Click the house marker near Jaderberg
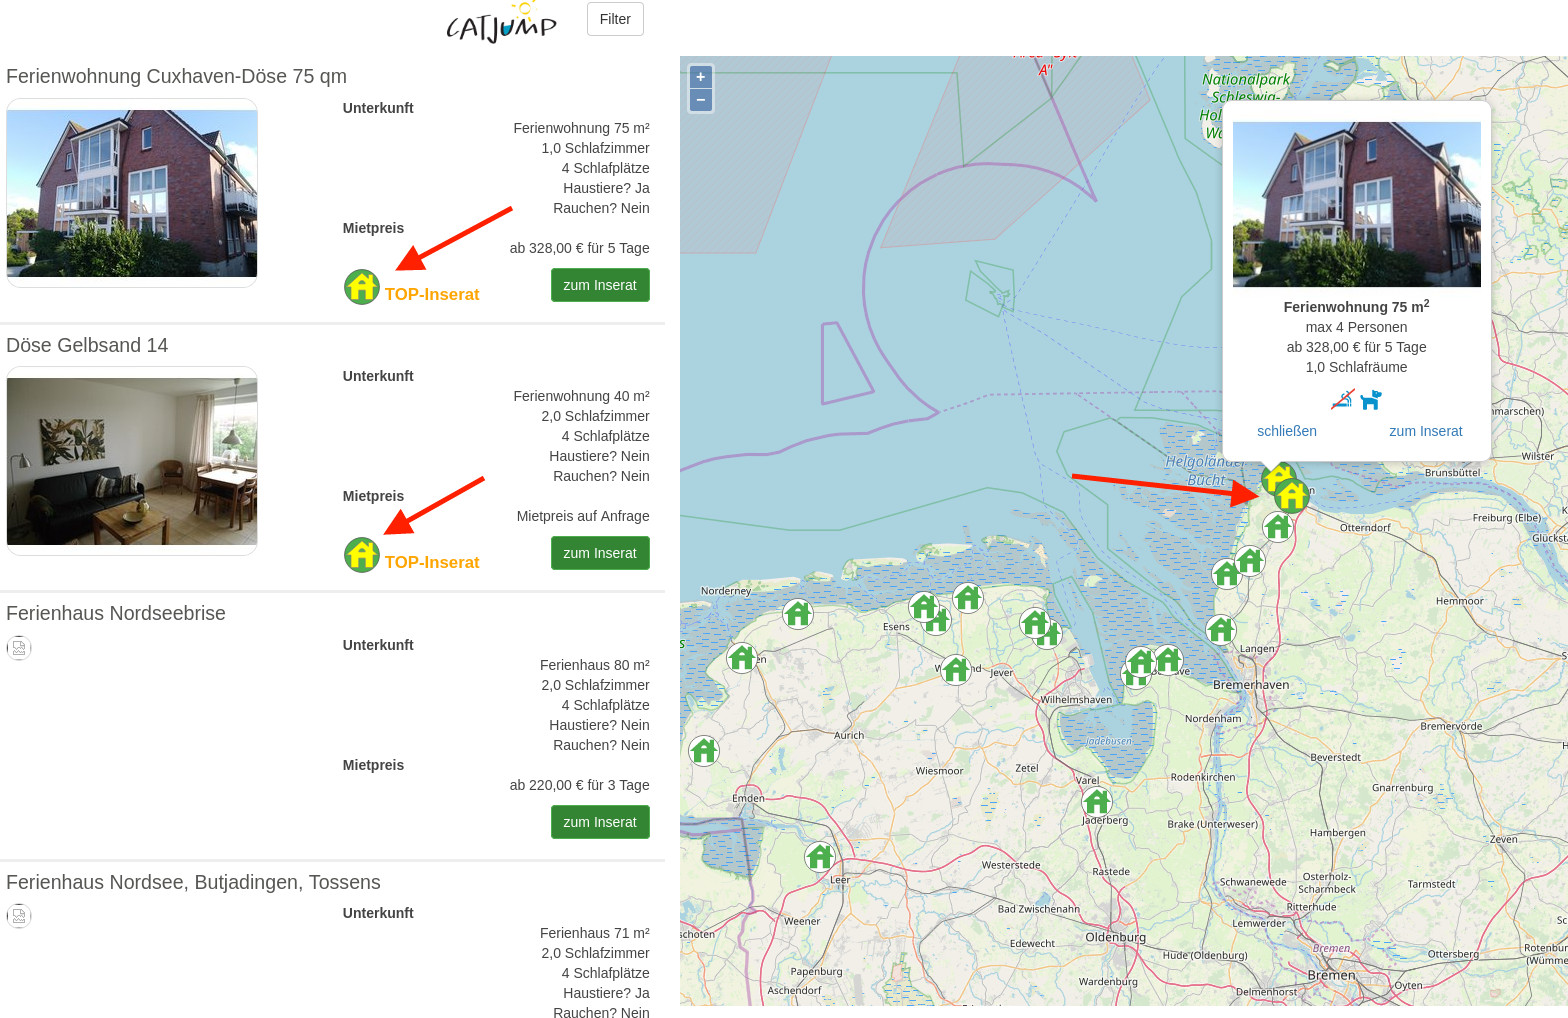The height and width of the screenshot is (1018, 1568). pyautogui.click(x=1097, y=801)
